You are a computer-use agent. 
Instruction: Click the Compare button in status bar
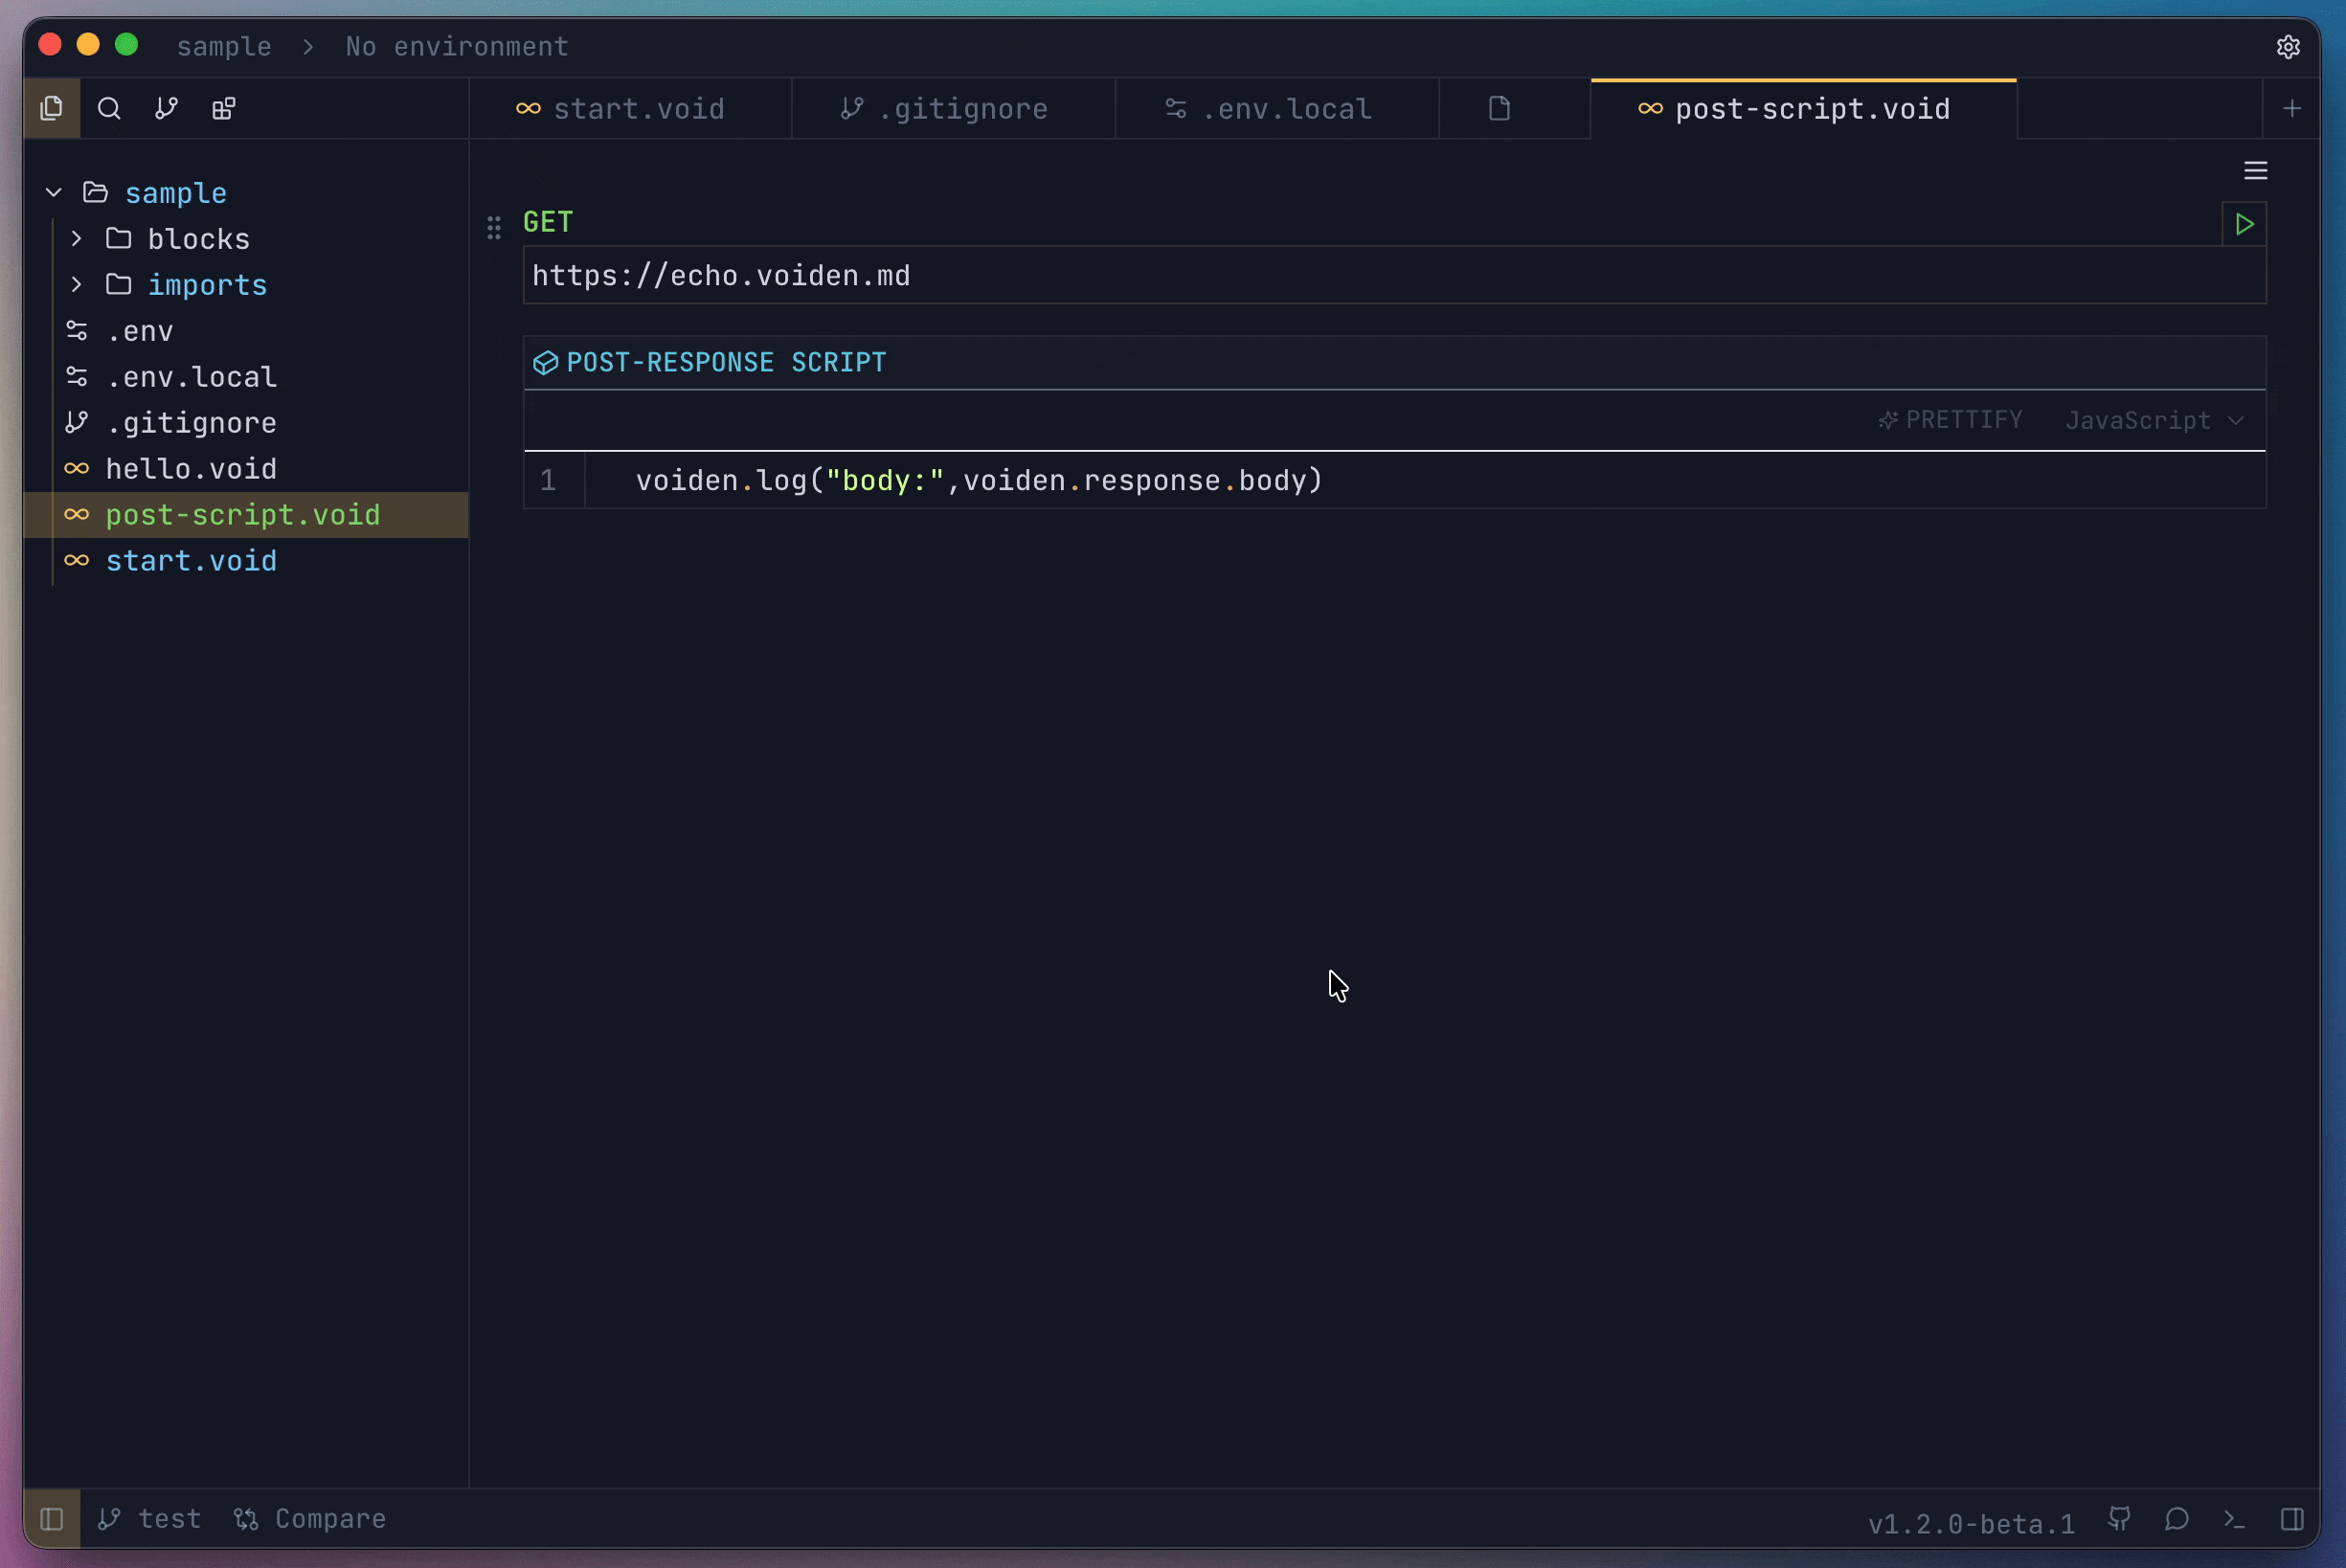[x=310, y=1519]
